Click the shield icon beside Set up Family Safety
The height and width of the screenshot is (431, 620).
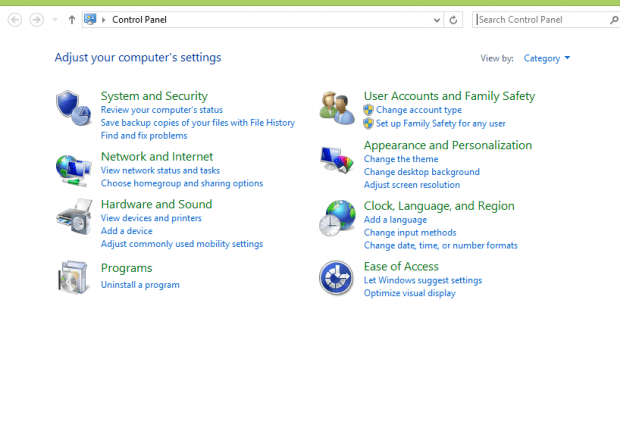click(368, 124)
